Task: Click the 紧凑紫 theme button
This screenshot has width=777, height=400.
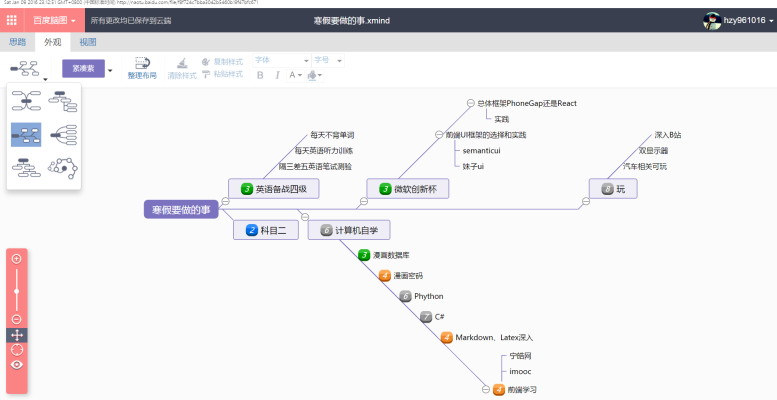Action: [x=83, y=69]
